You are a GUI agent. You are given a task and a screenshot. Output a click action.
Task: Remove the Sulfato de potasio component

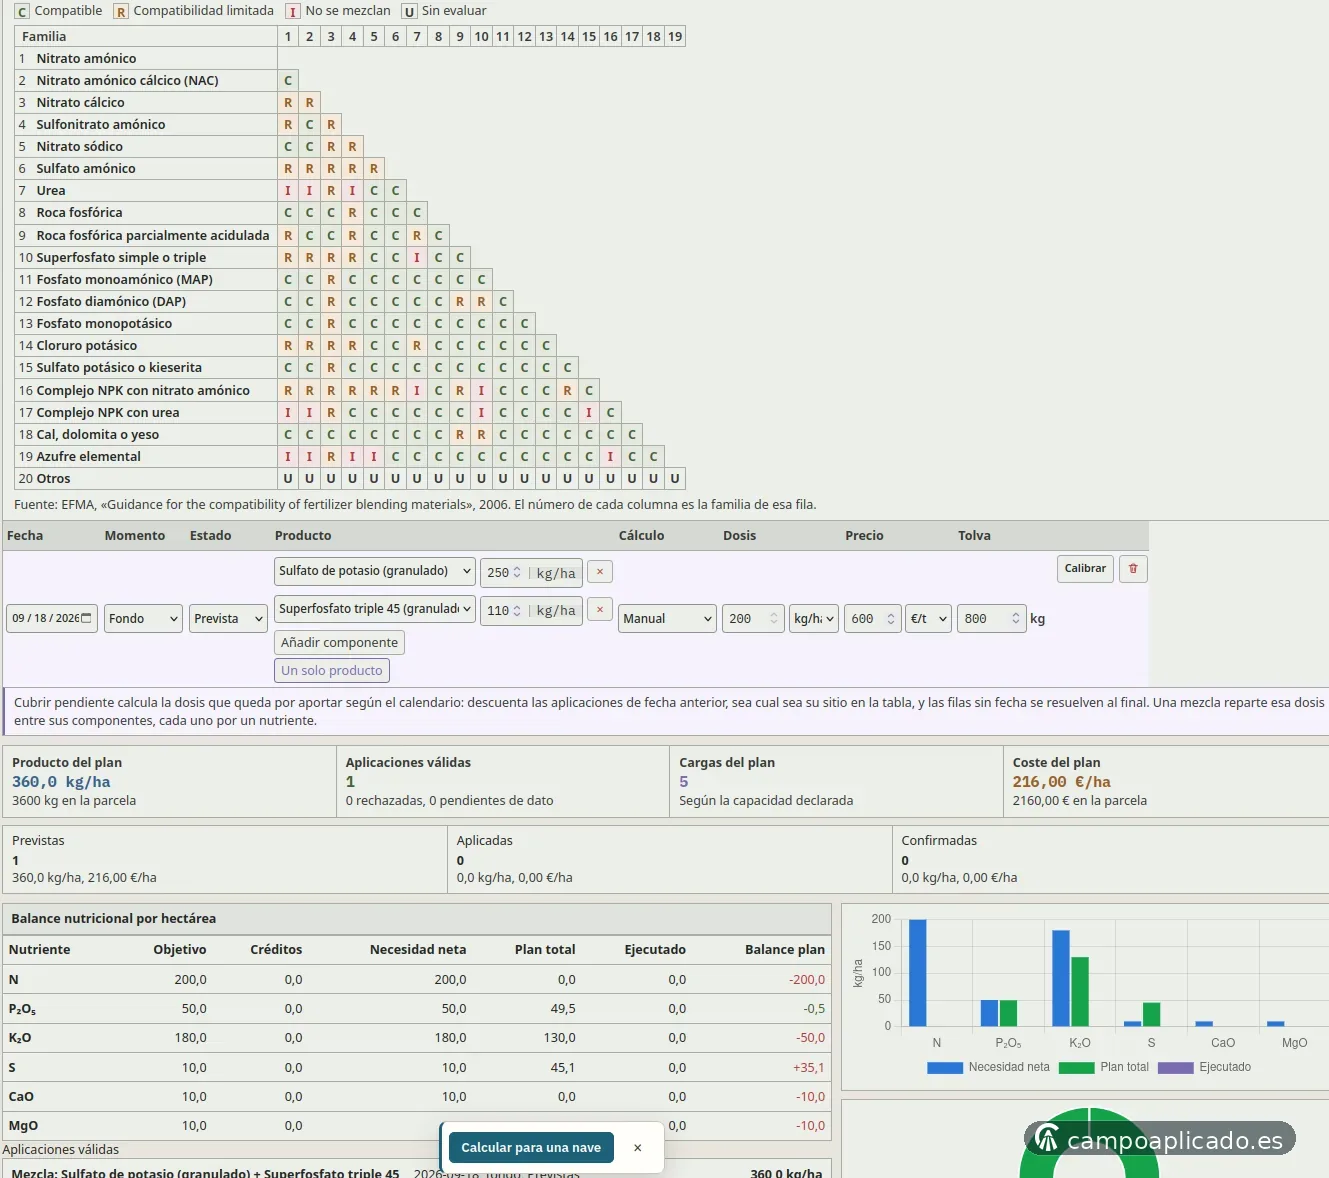coord(600,572)
